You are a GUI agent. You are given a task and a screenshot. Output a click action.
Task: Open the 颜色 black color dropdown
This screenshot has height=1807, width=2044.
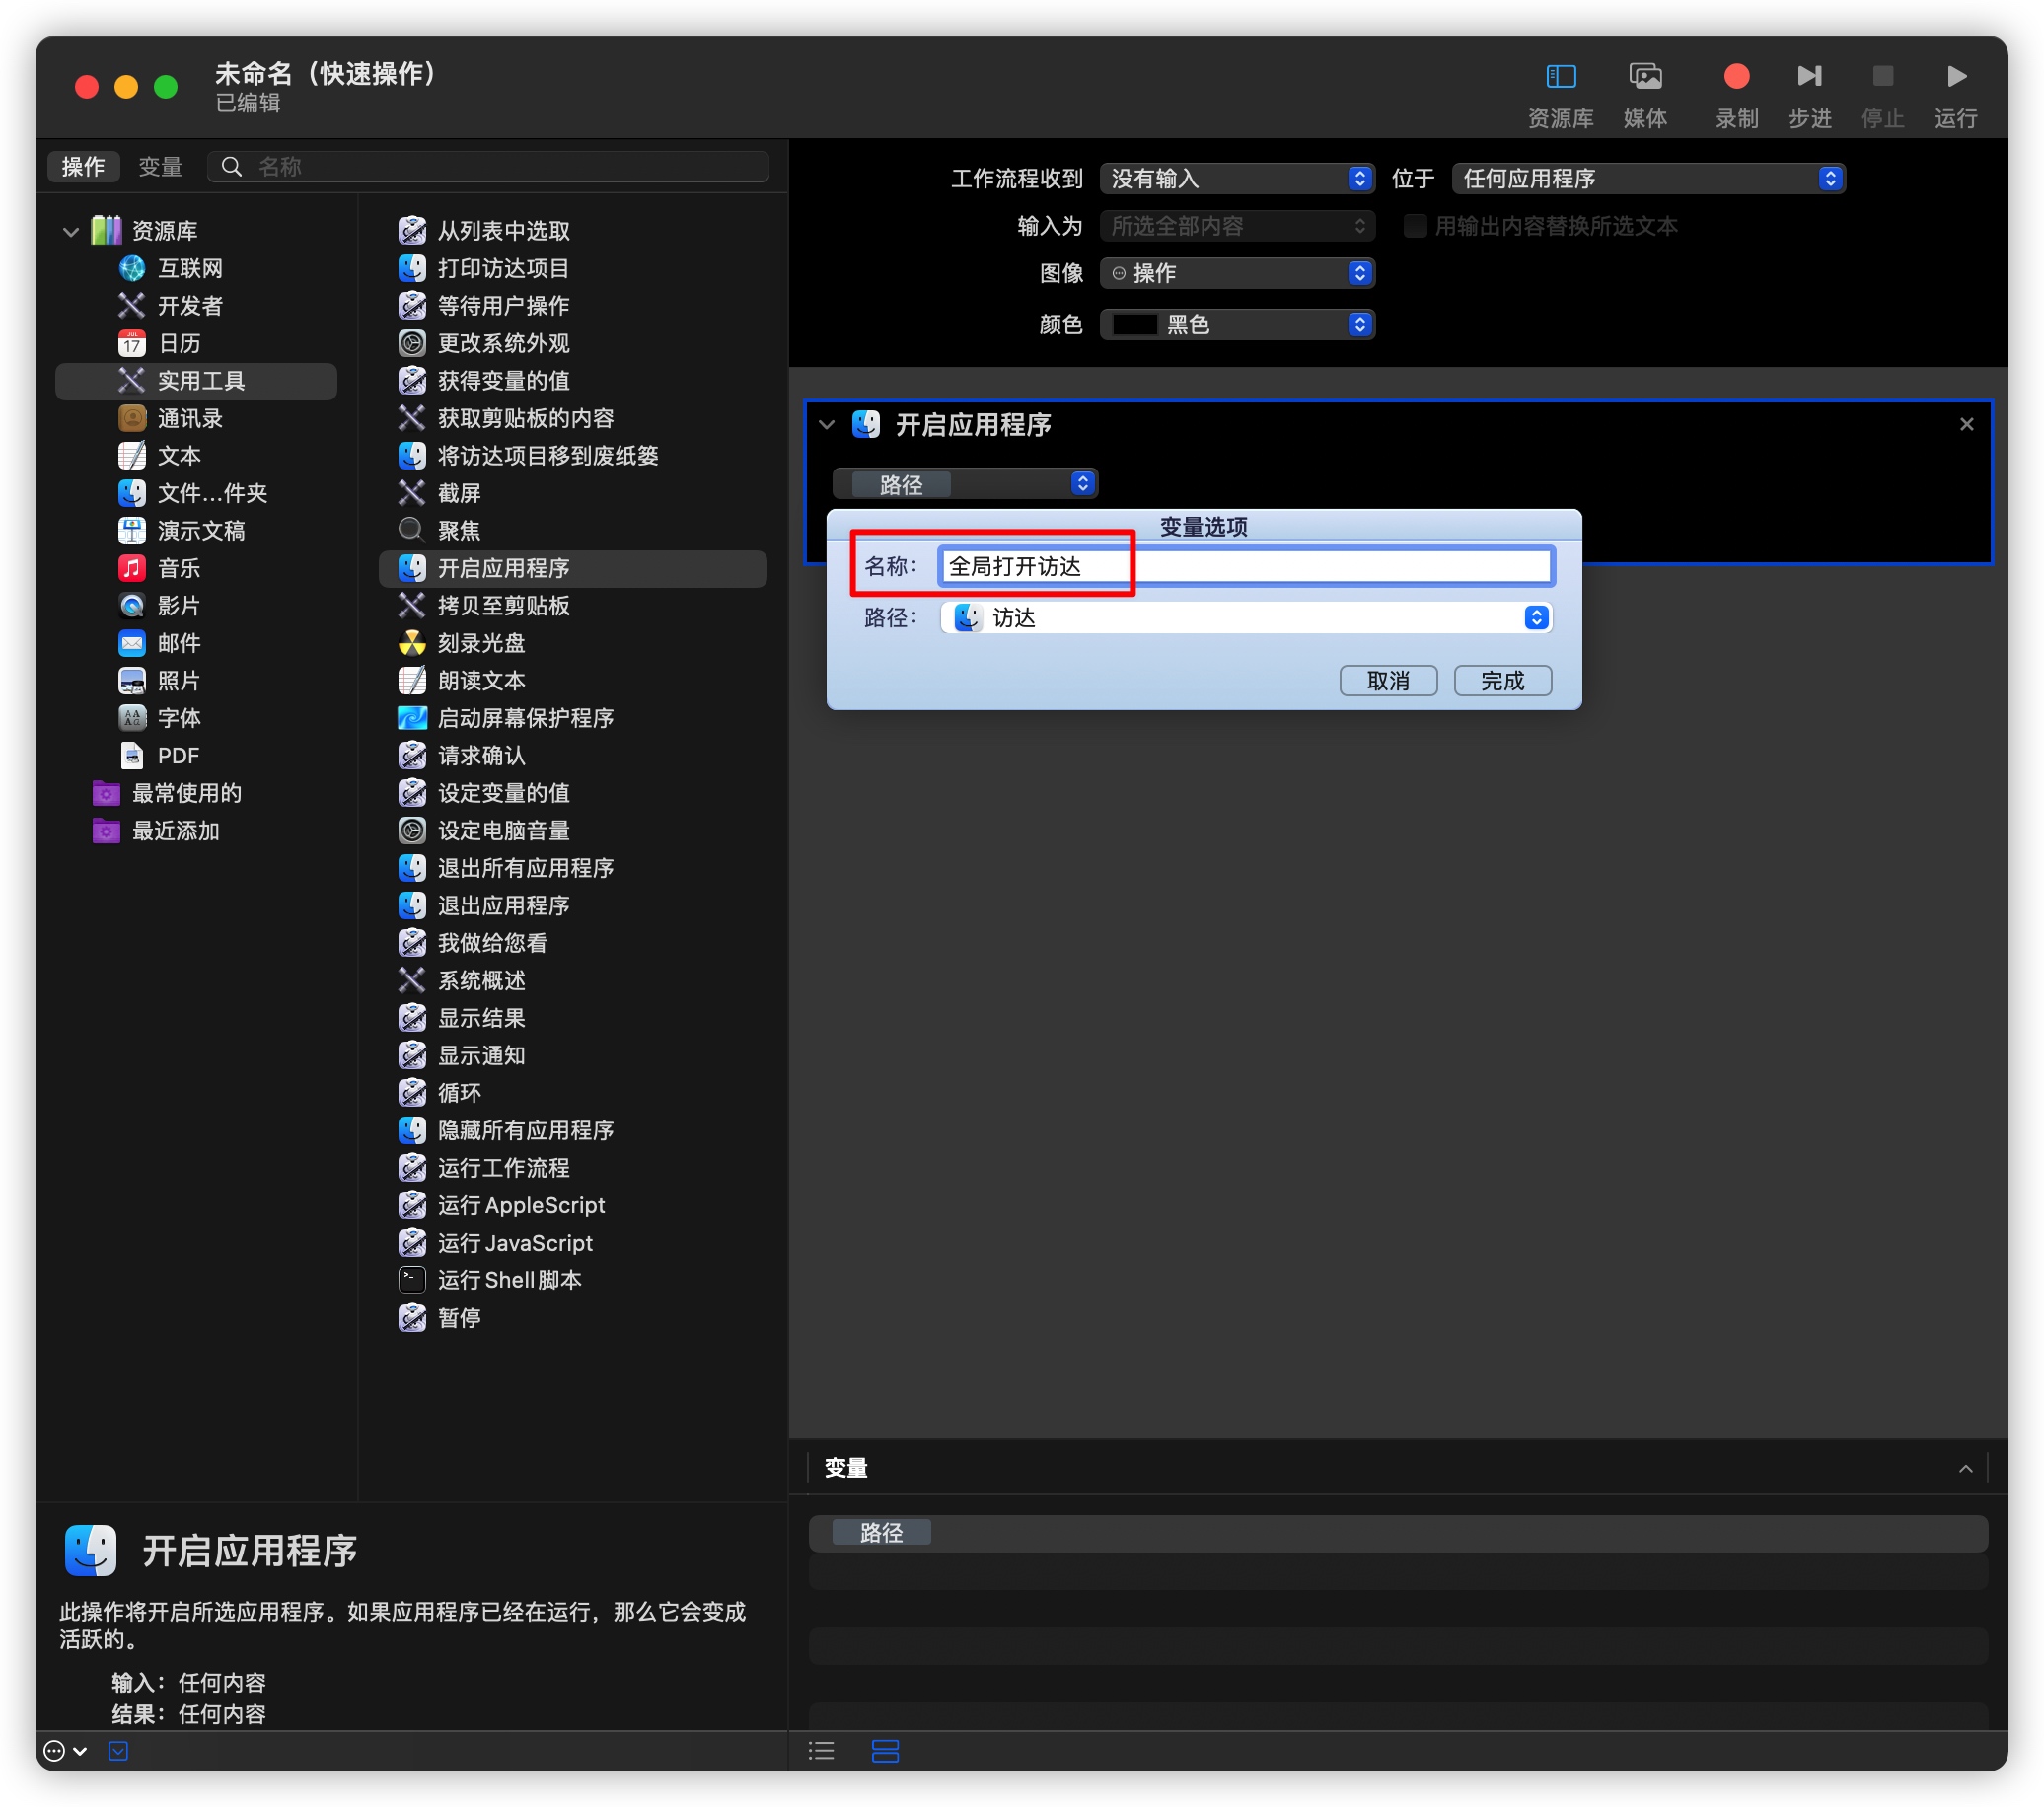(1236, 325)
